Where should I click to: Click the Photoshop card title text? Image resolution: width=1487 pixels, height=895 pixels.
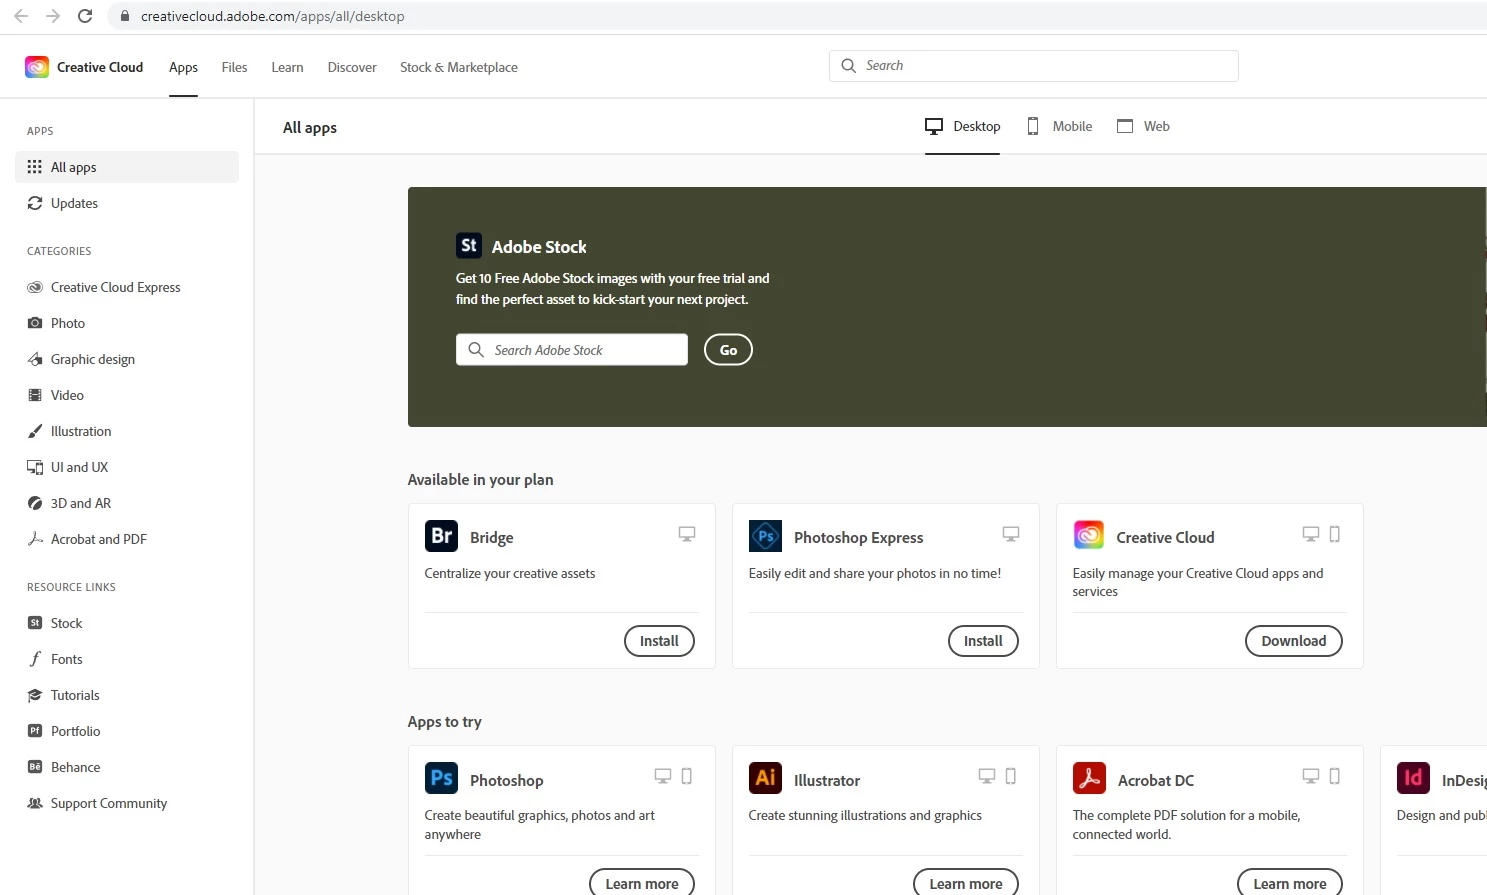click(507, 780)
